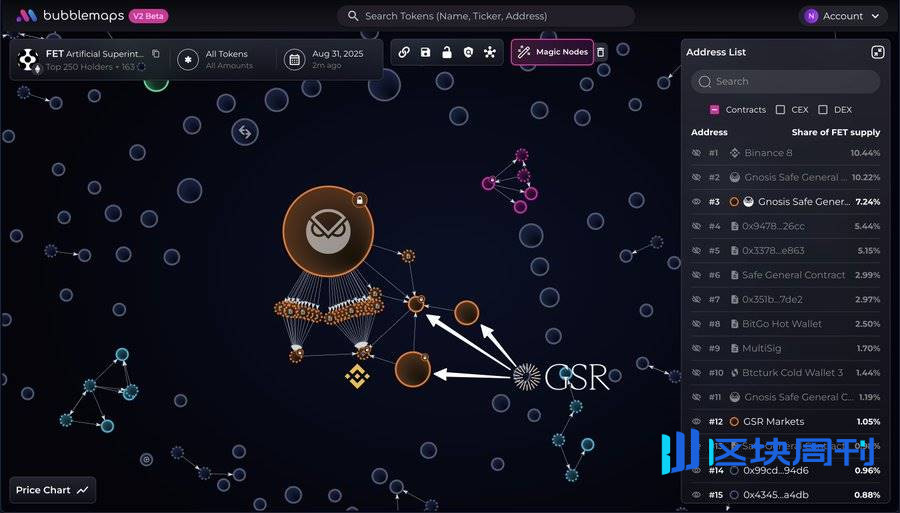This screenshot has width=900, height=513.
Task: Collapse the Address List panel
Action: point(877,52)
